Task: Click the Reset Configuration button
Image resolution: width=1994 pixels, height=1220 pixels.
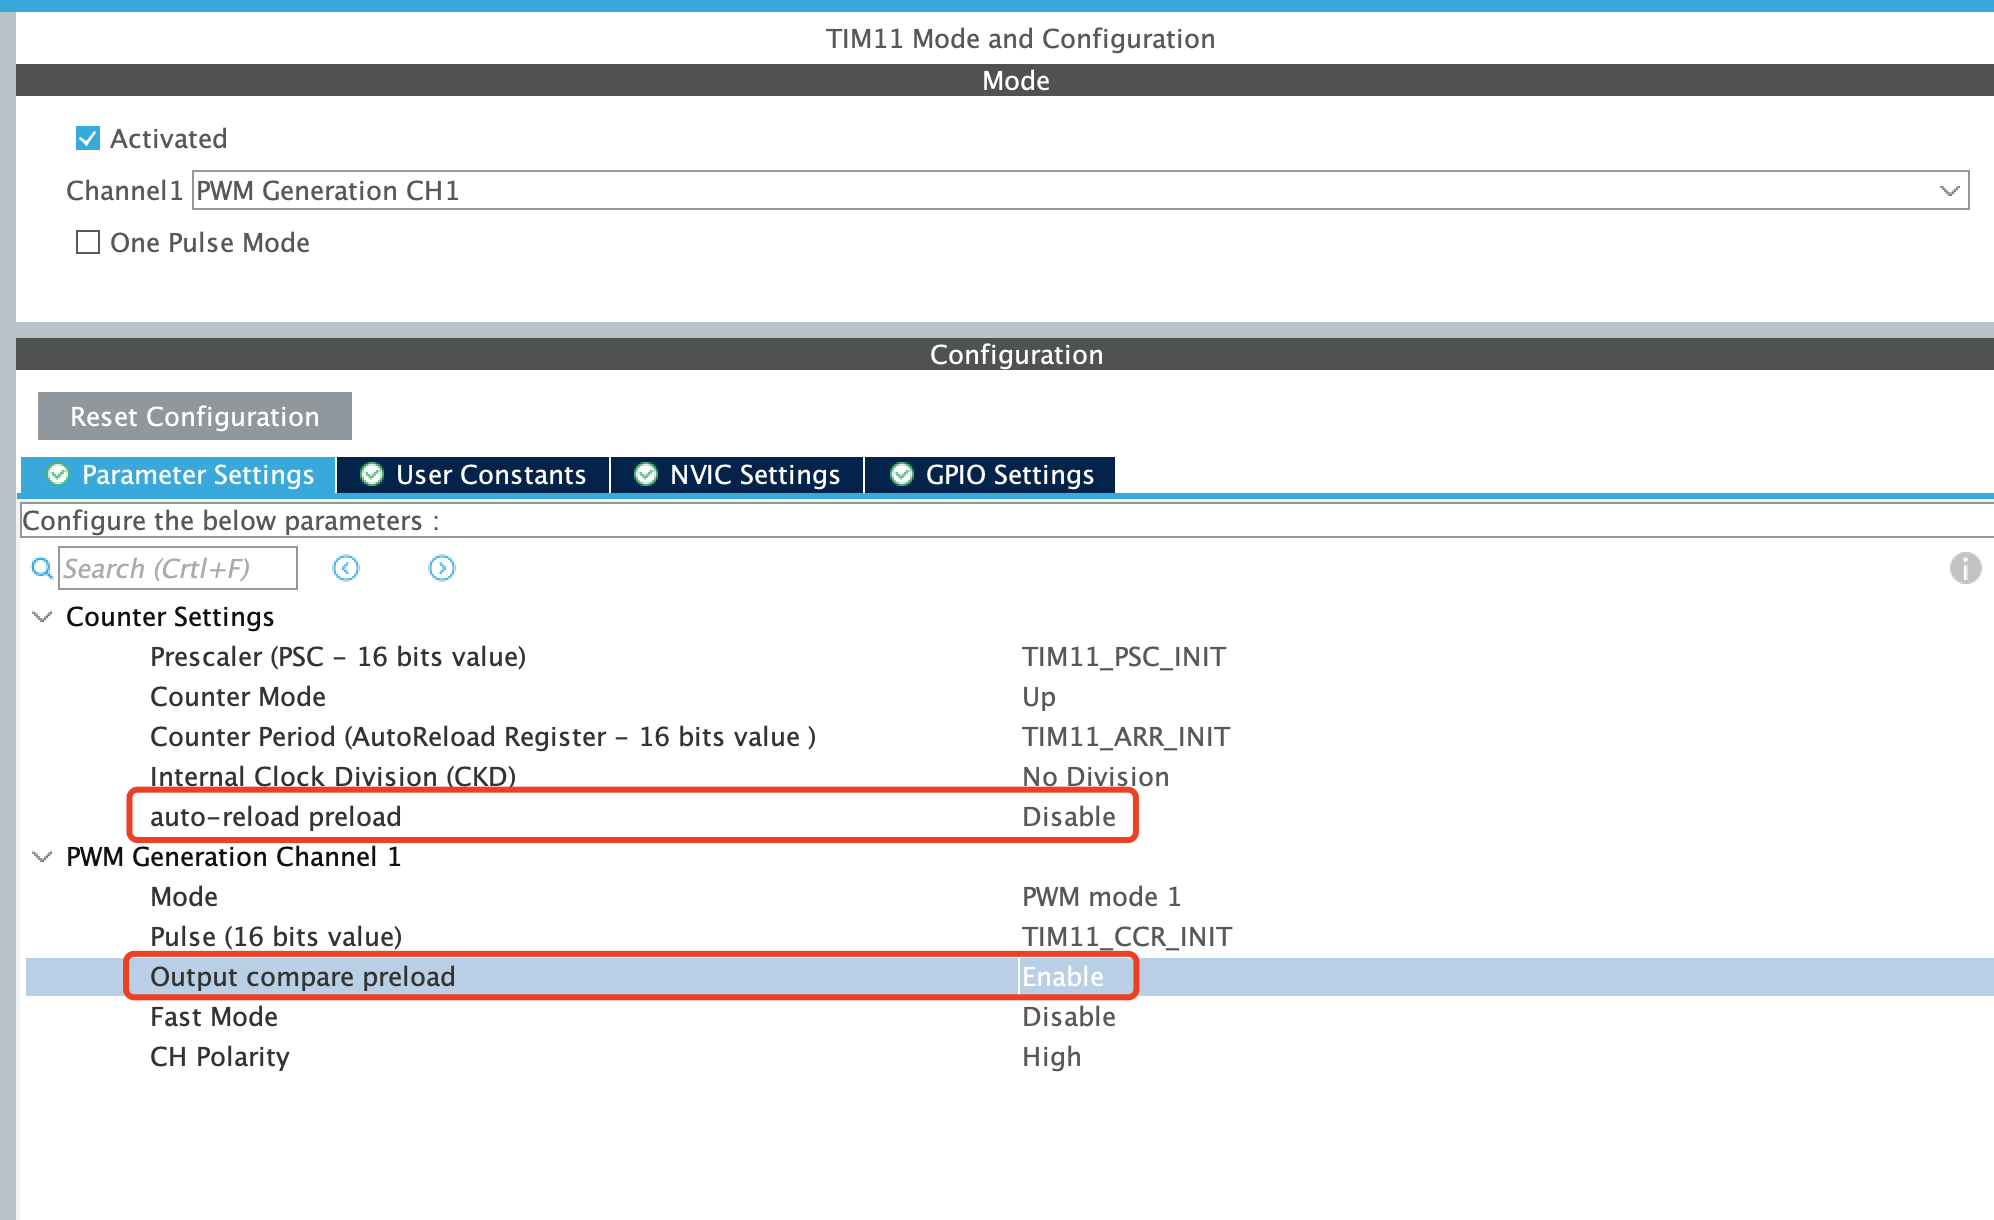Action: [194, 416]
